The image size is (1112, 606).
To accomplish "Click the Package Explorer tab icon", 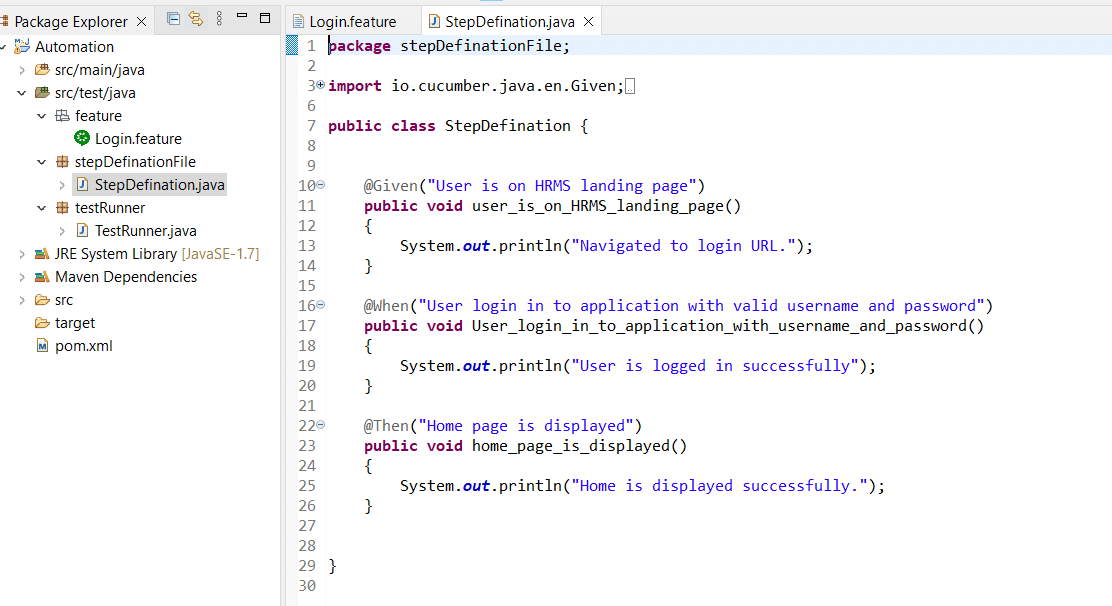I will tap(5, 22).
